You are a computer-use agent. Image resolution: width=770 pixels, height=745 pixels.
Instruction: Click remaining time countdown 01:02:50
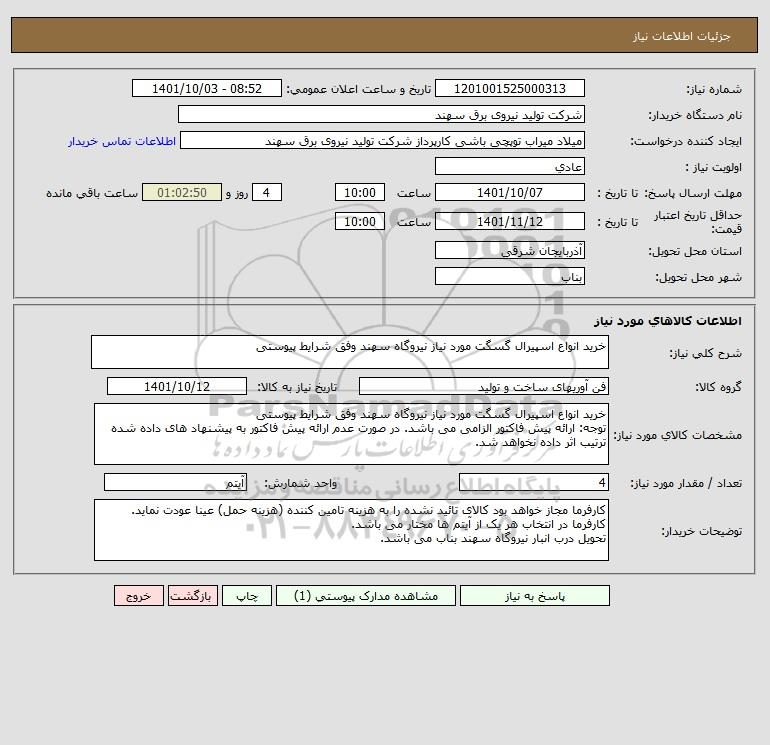click(182, 193)
